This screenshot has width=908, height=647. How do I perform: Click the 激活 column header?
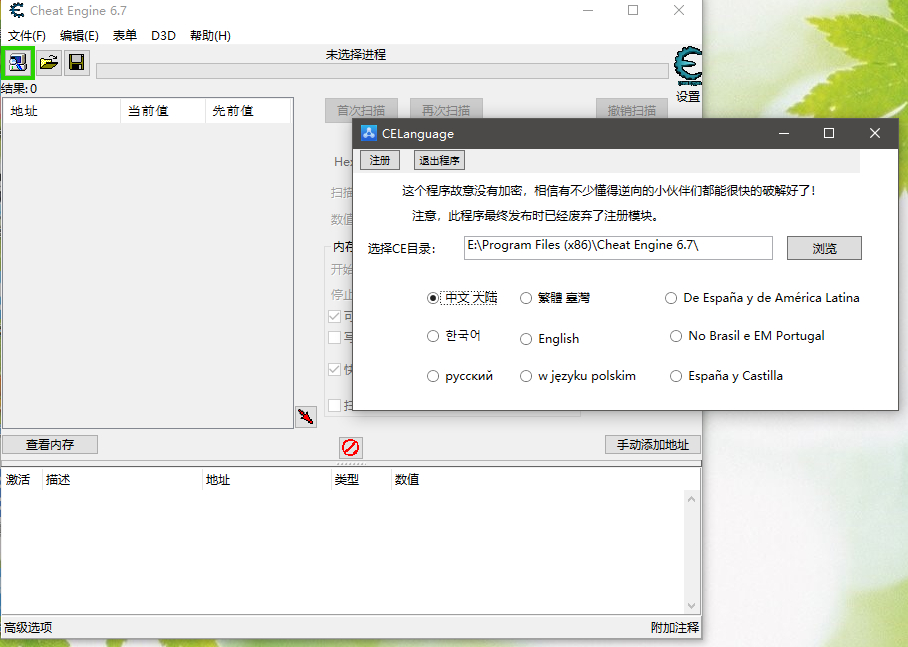point(21,480)
